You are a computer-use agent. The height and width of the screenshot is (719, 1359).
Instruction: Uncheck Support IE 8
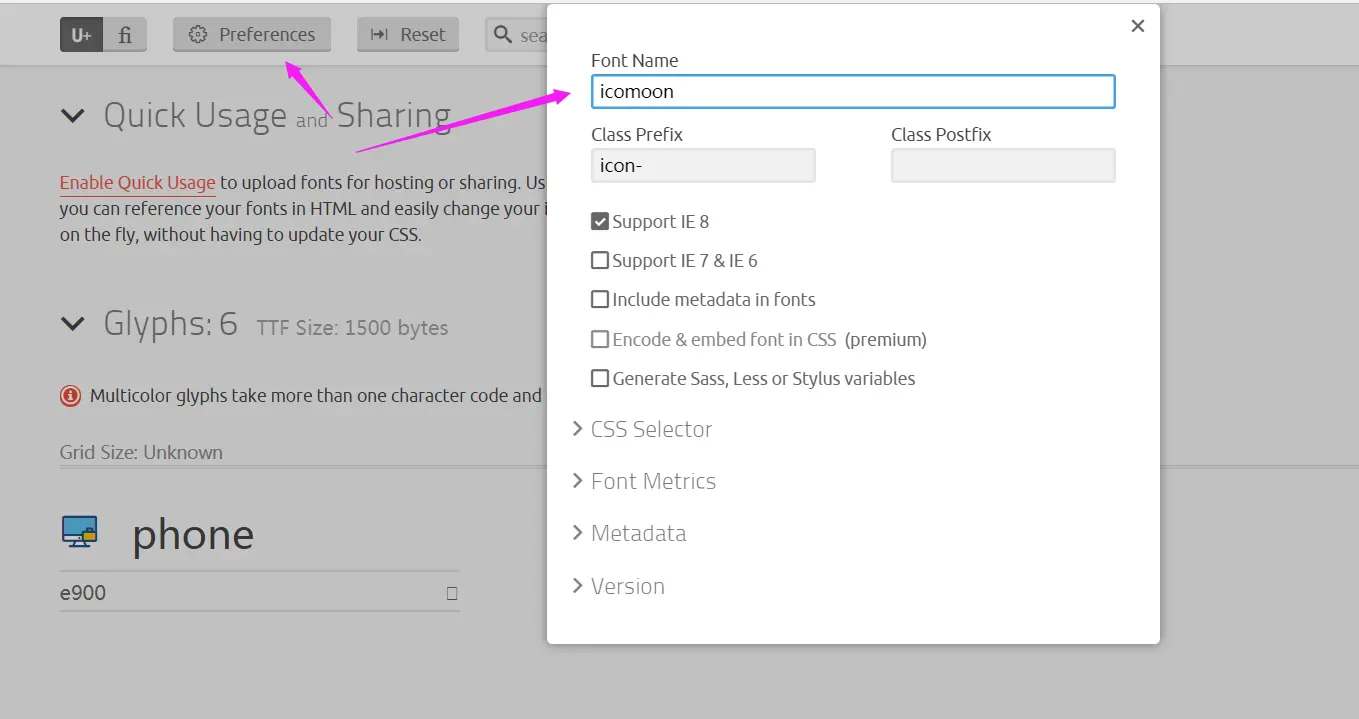(x=600, y=222)
